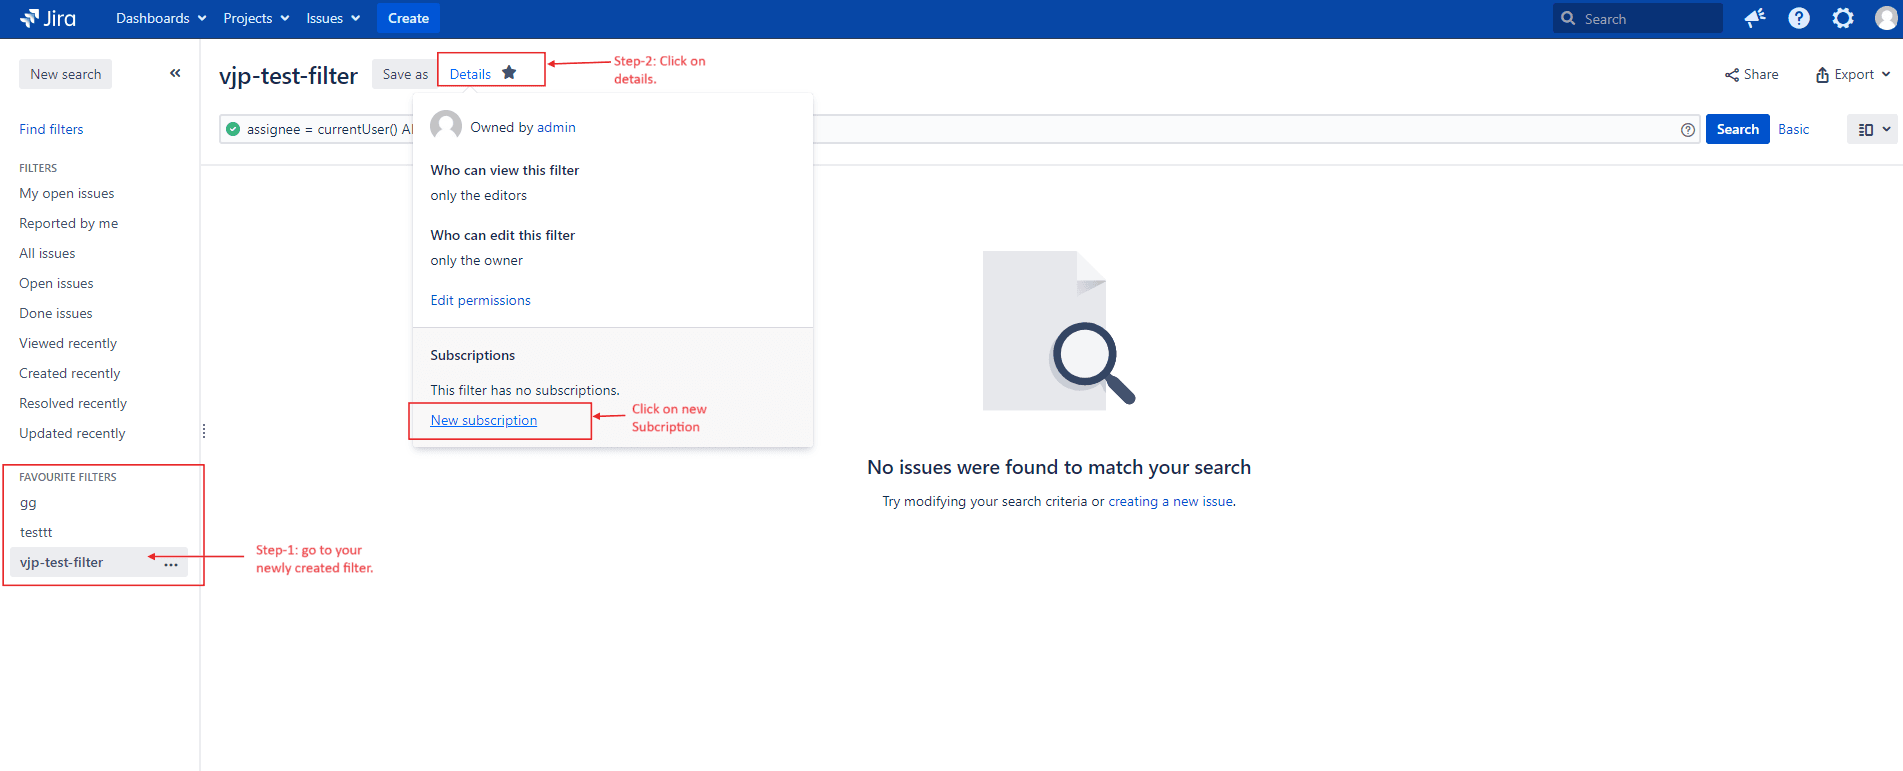Open the view layout switcher dropdown
Image resolution: width=1903 pixels, height=771 pixels.
click(1872, 129)
